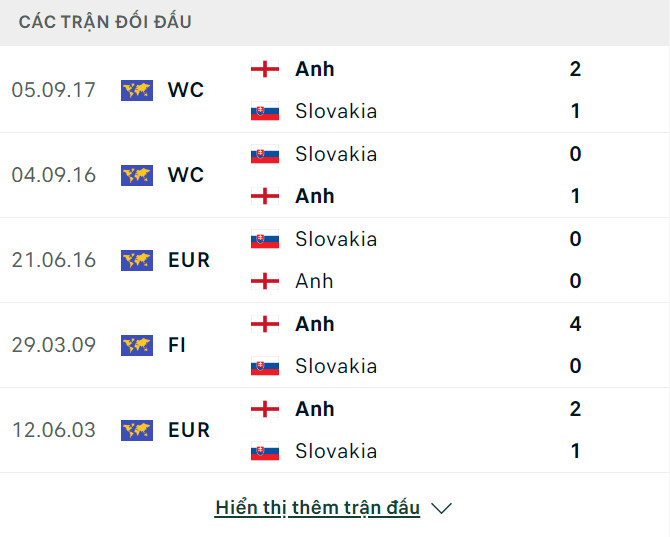Screen dimensions: 670x537
Task: Select Slovakia team name in 21.06.16 match
Action: (336, 239)
